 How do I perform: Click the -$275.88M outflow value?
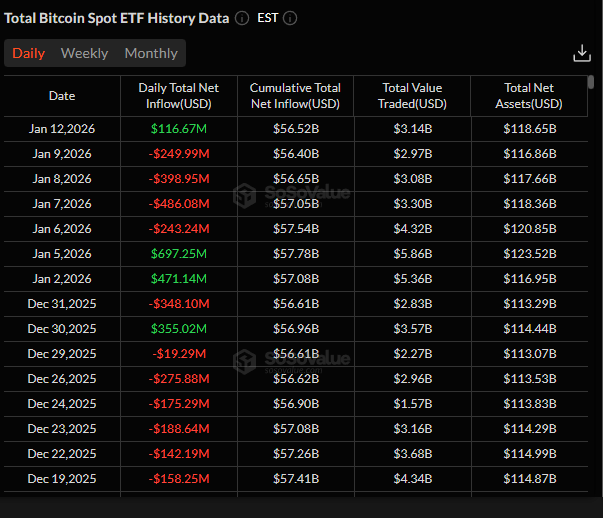point(179,379)
